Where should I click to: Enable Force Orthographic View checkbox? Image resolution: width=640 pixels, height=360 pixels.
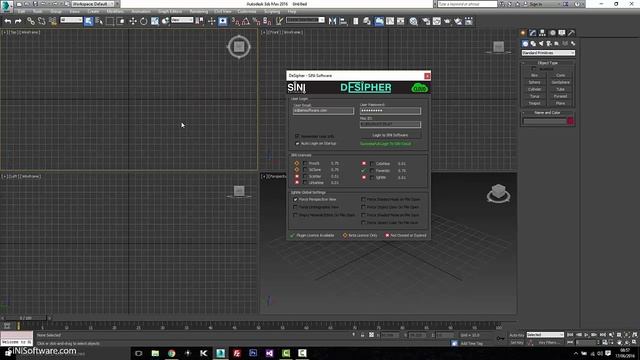coord(295,207)
